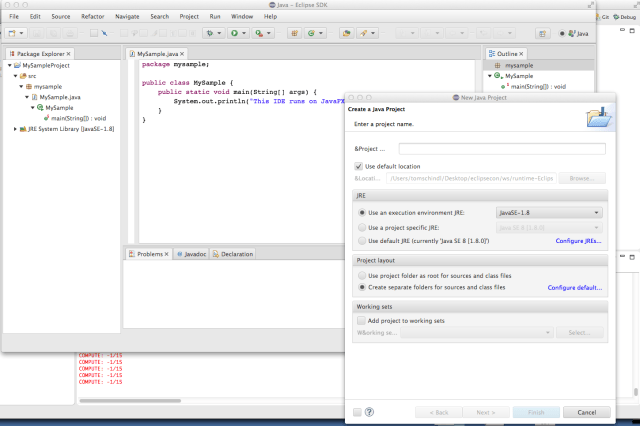The width and height of the screenshot is (640, 426).
Task: Click the Debug bug icon in toolbar
Action: (x=211, y=33)
